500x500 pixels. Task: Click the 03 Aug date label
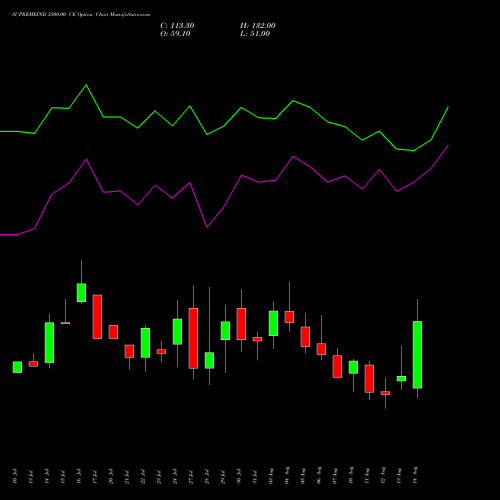click(x=271, y=476)
